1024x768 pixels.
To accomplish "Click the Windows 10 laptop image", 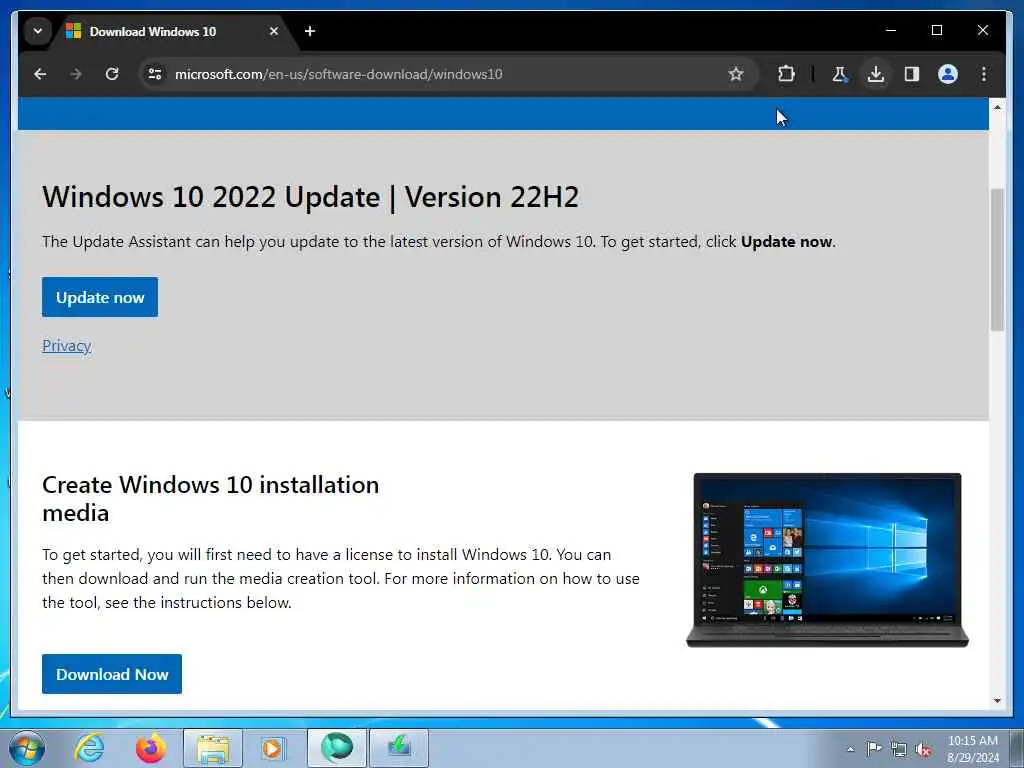I will (x=827, y=560).
